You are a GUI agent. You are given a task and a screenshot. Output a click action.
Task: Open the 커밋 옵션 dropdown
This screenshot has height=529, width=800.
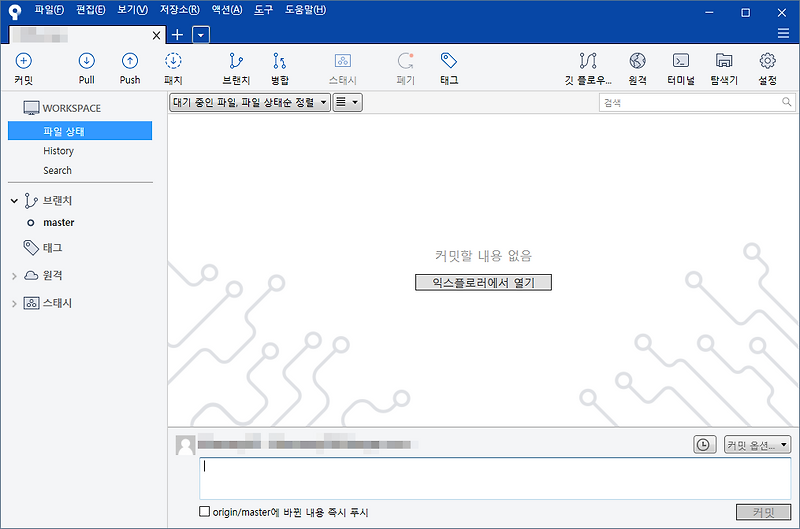[x=757, y=445]
